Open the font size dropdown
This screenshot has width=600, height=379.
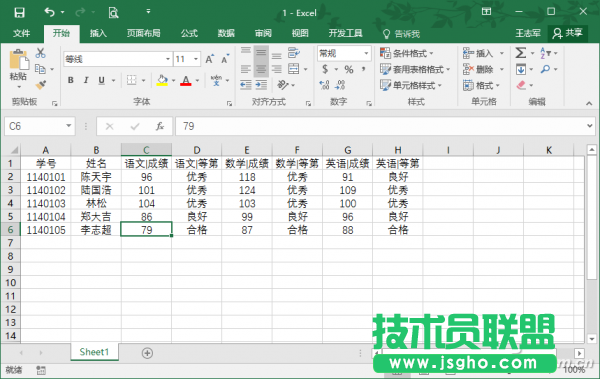point(196,59)
